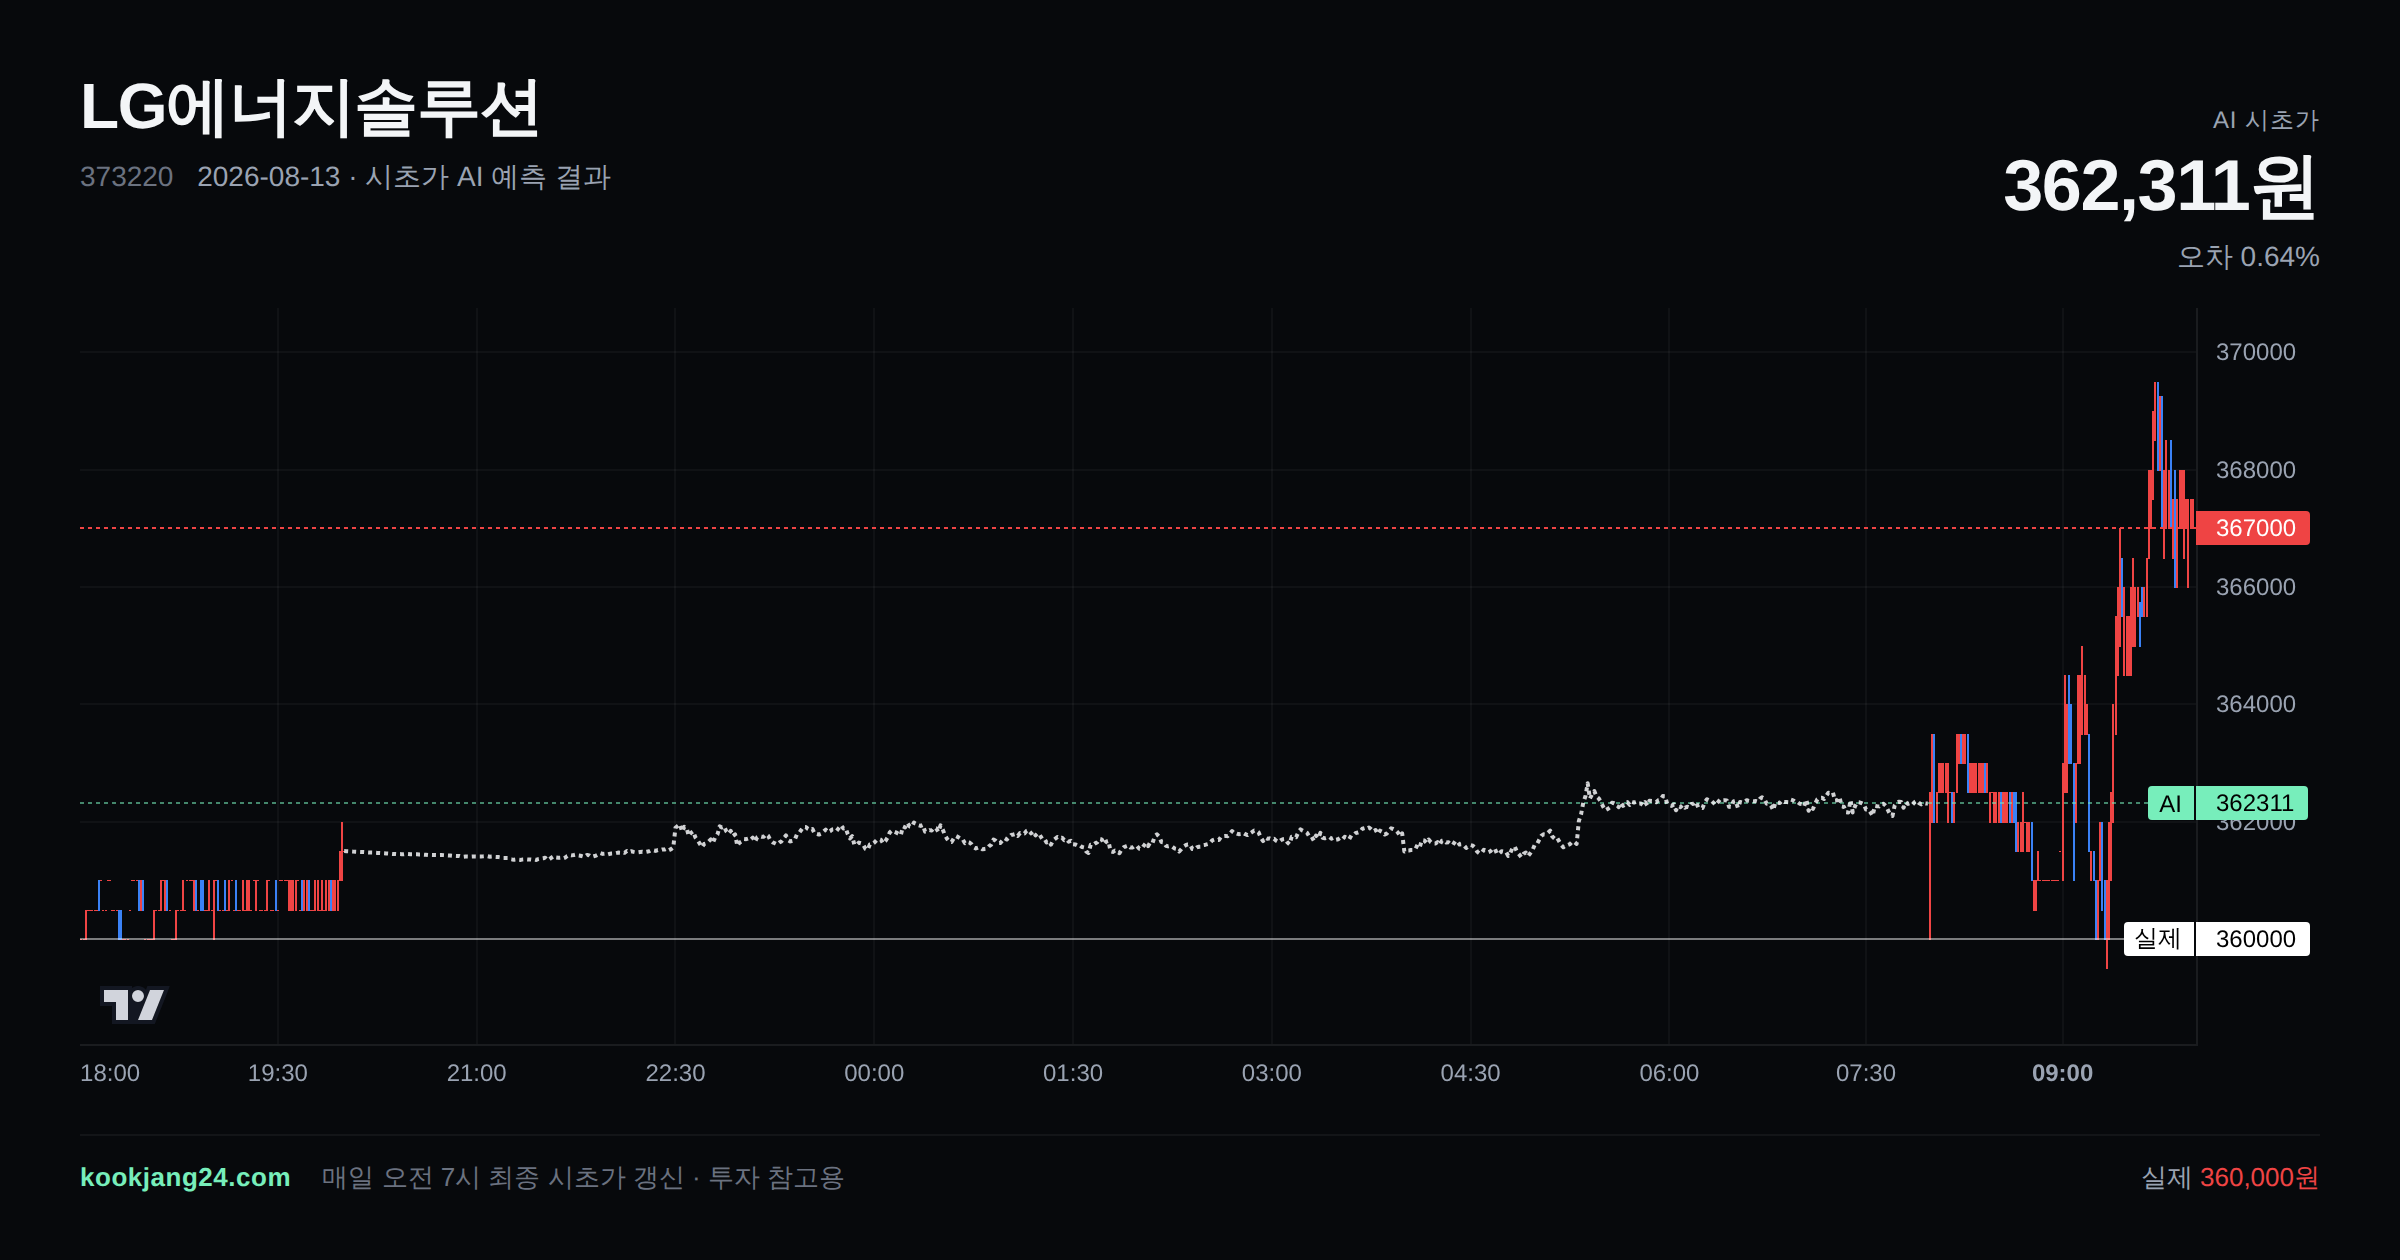Click the 368000 price axis label

click(2256, 470)
